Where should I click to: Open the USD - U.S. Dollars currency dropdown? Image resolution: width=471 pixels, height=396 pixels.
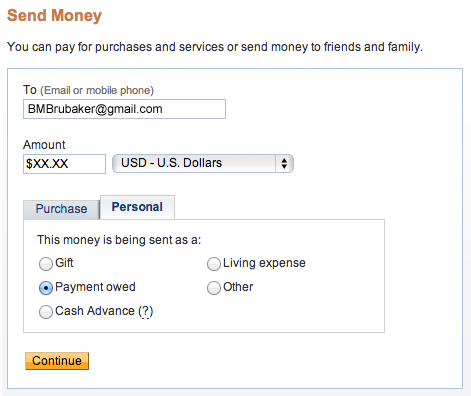[203, 163]
